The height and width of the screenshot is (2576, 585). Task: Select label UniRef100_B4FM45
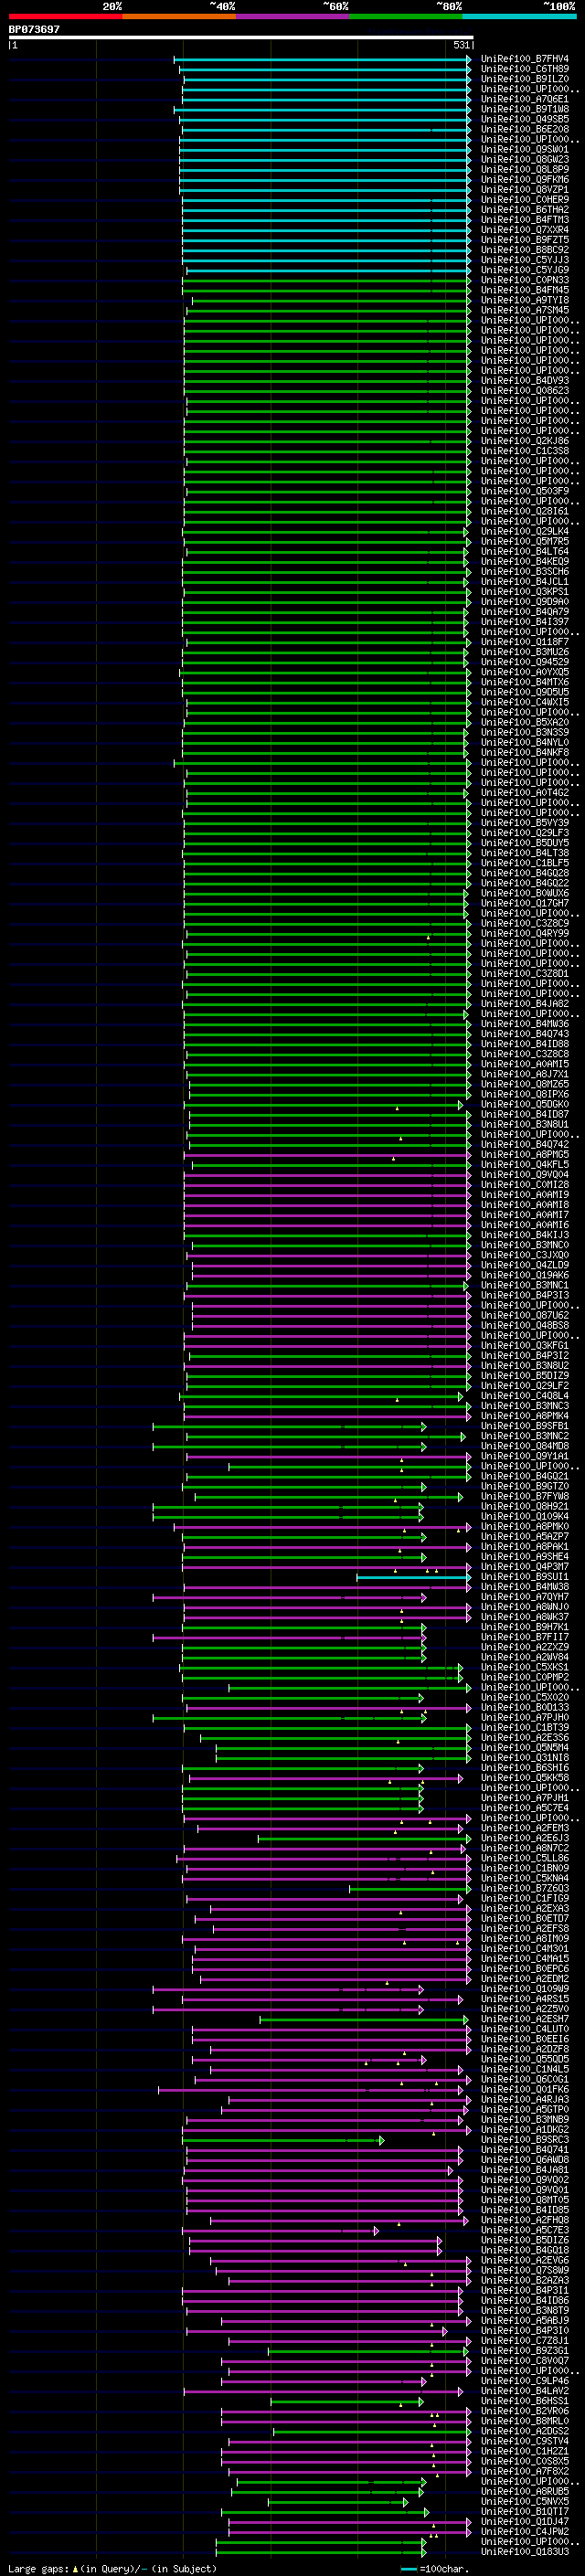coord(524,290)
